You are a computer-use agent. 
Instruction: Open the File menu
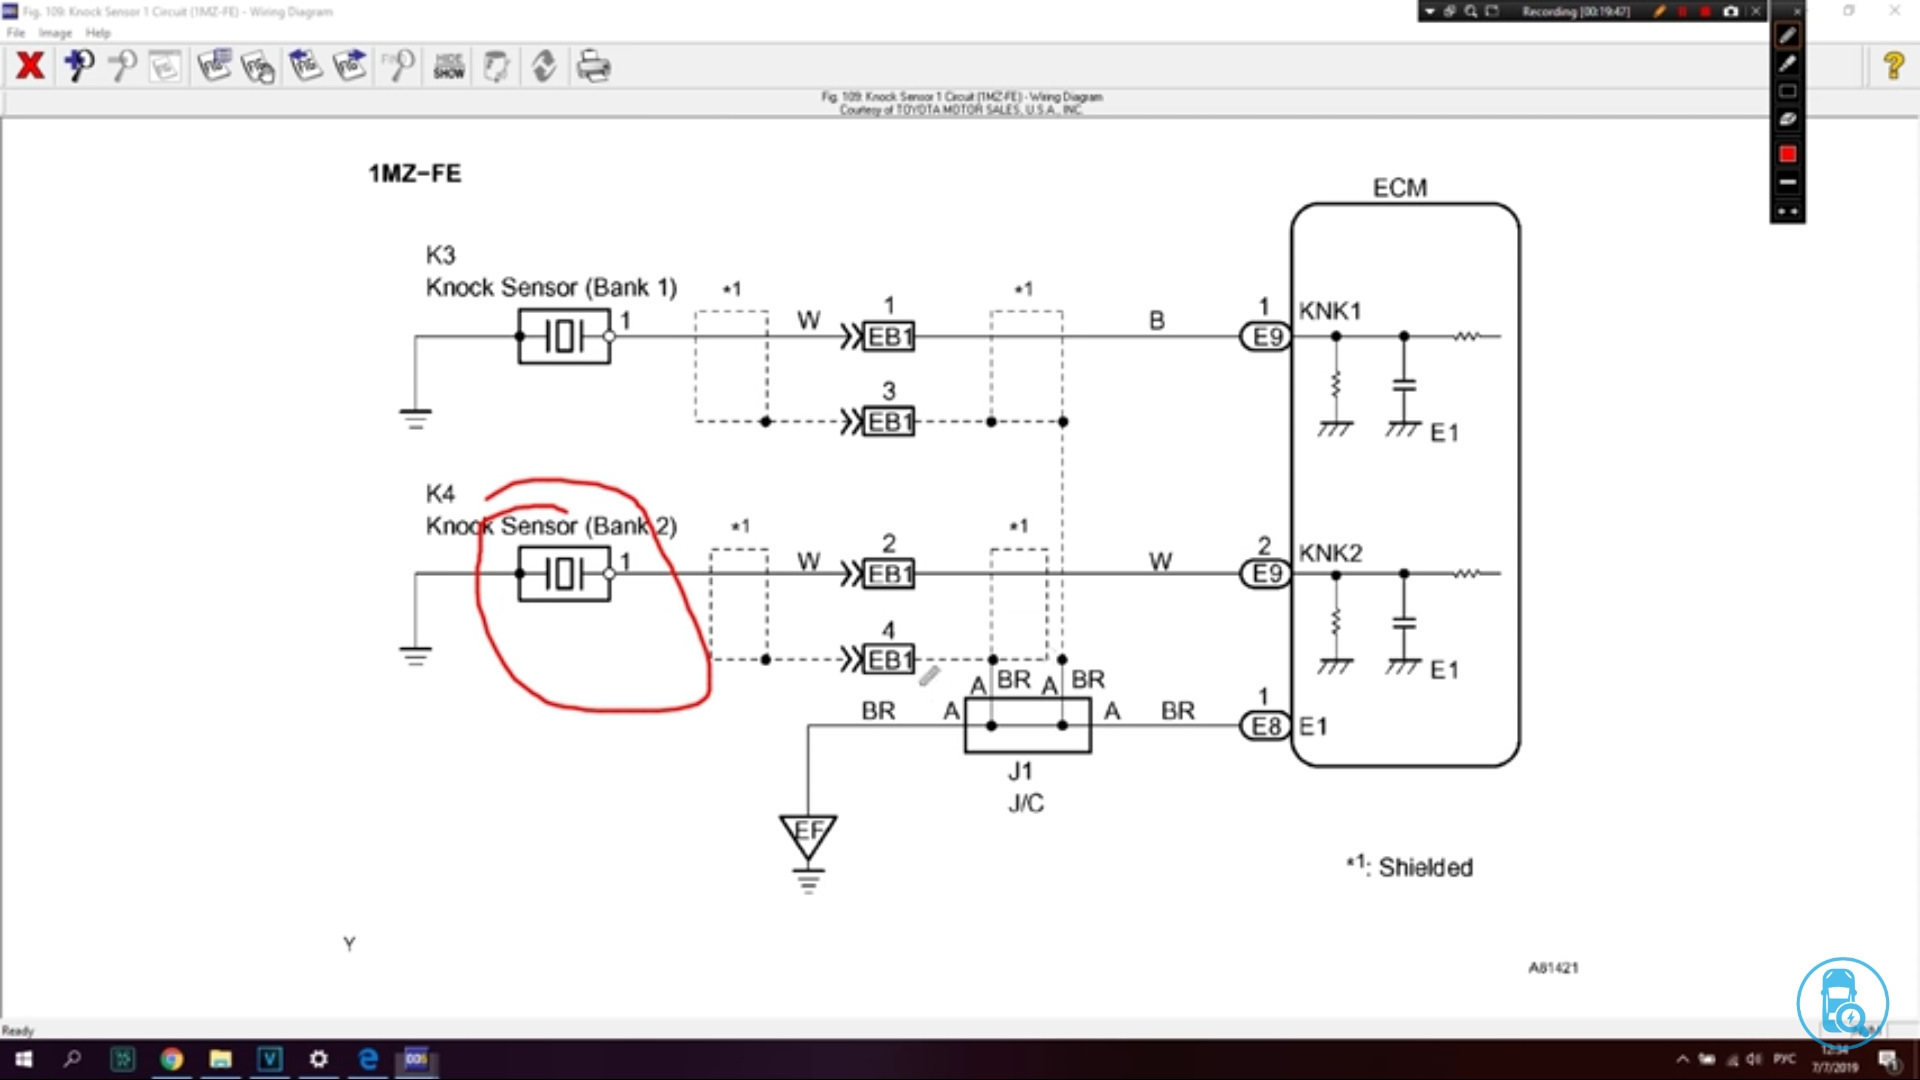(15, 33)
